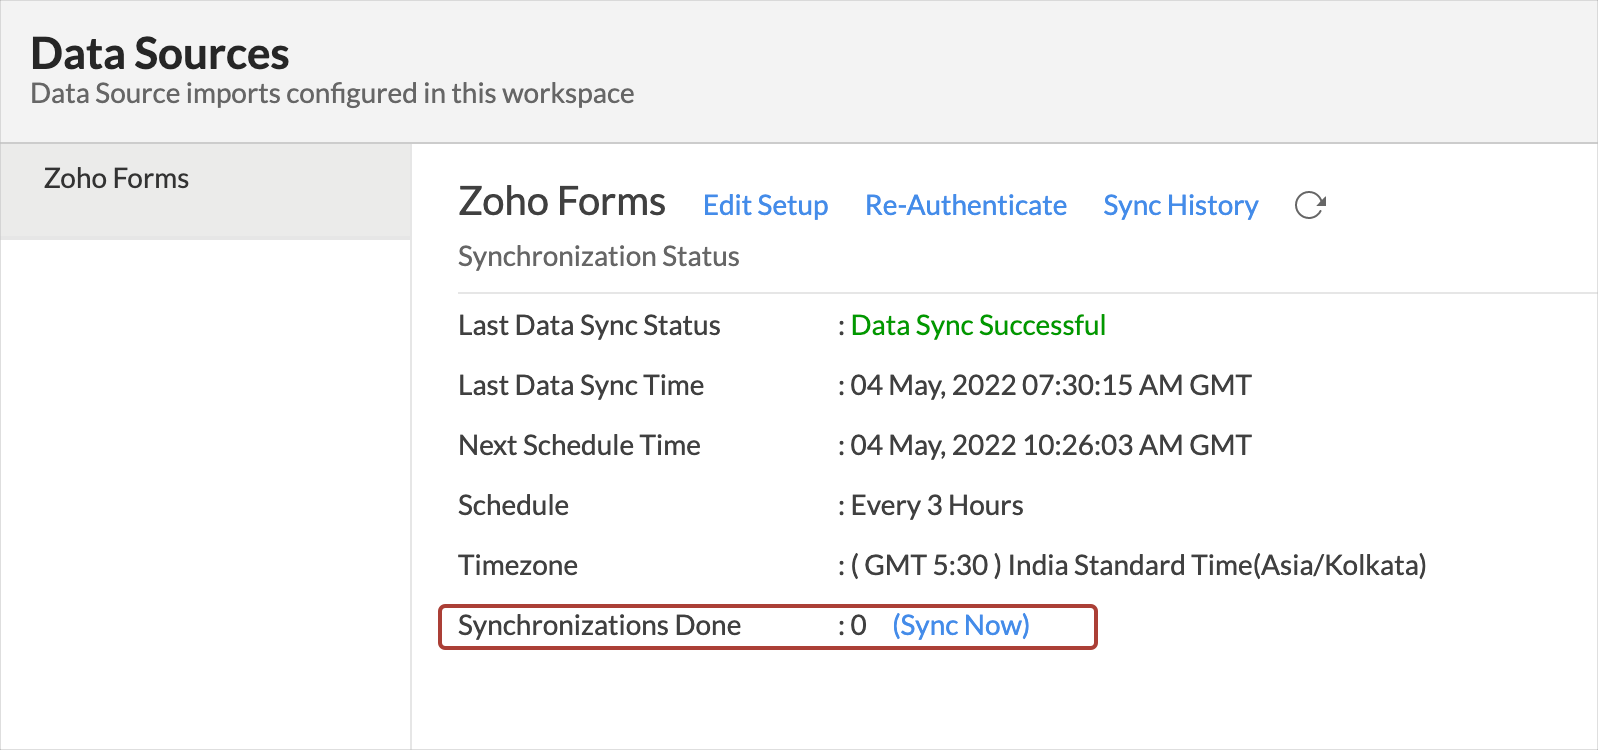The image size is (1598, 750).
Task: Click the India Standard Time timezone value
Action: point(1138,565)
